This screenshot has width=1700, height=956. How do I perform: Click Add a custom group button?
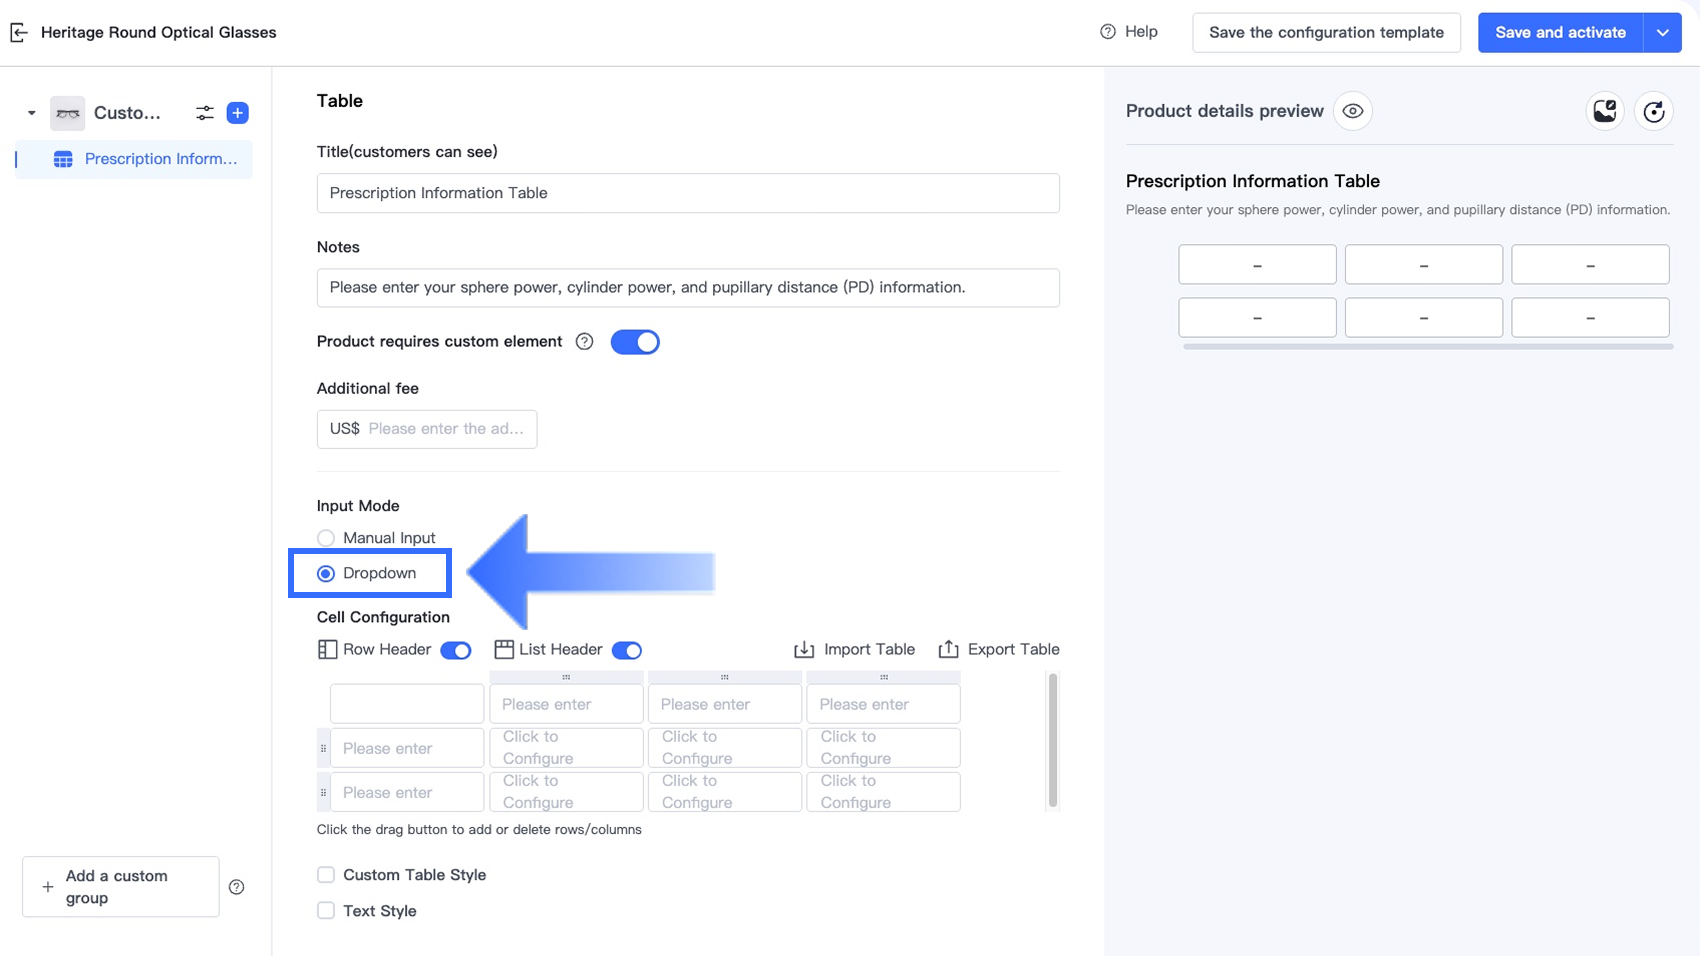coord(121,887)
